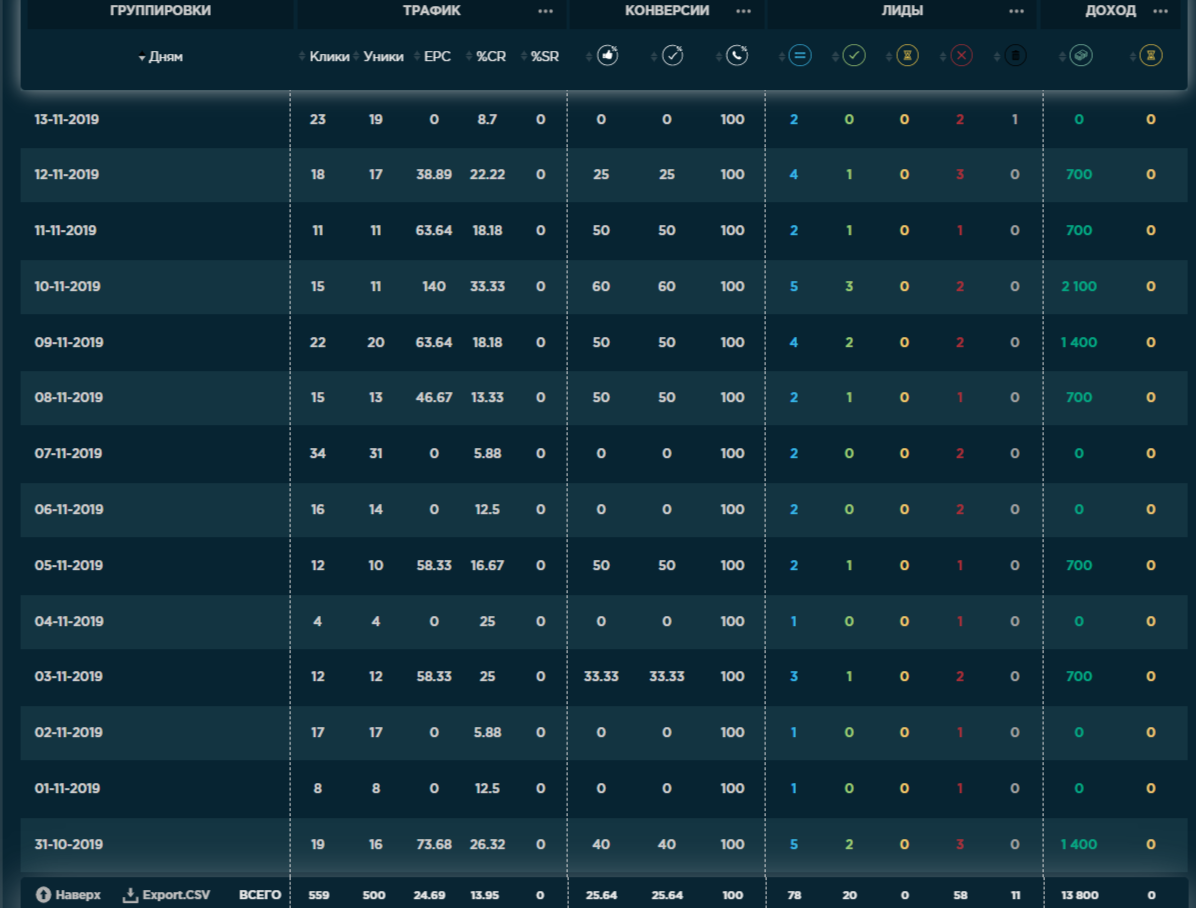The width and height of the screenshot is (1196, 908).
Task: Click the ДОХОД section header
Action: coord(1111,11)
